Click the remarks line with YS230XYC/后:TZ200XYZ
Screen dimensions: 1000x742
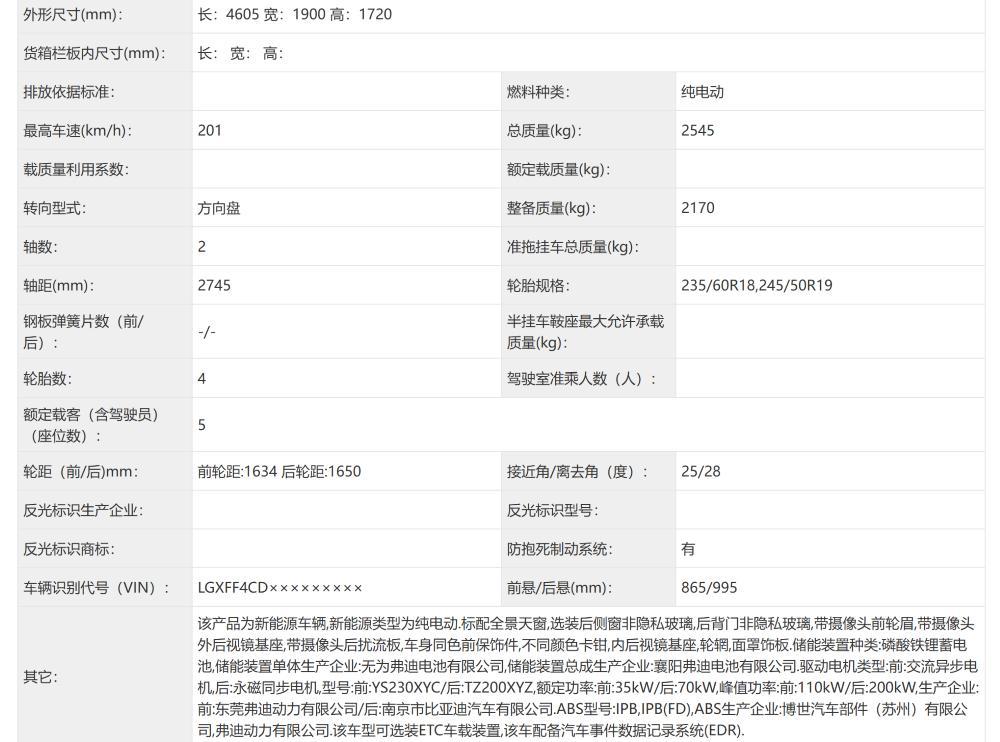pyautogui.click(x=587, y=688)
